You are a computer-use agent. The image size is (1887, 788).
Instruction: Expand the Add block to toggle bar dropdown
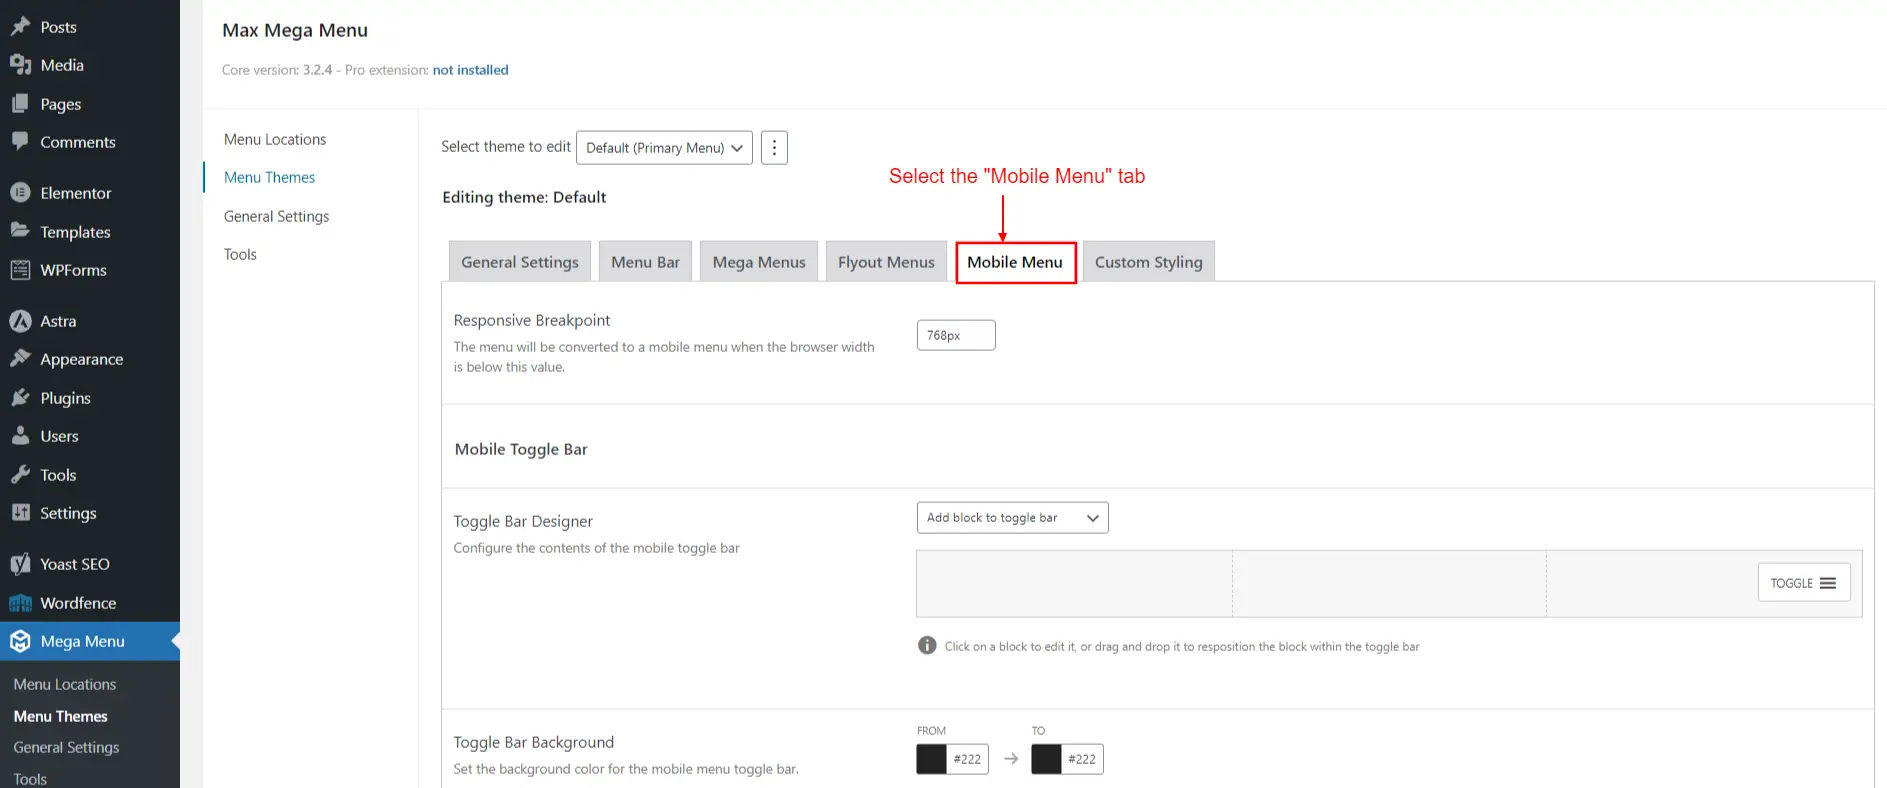[x=1012, y=517]
